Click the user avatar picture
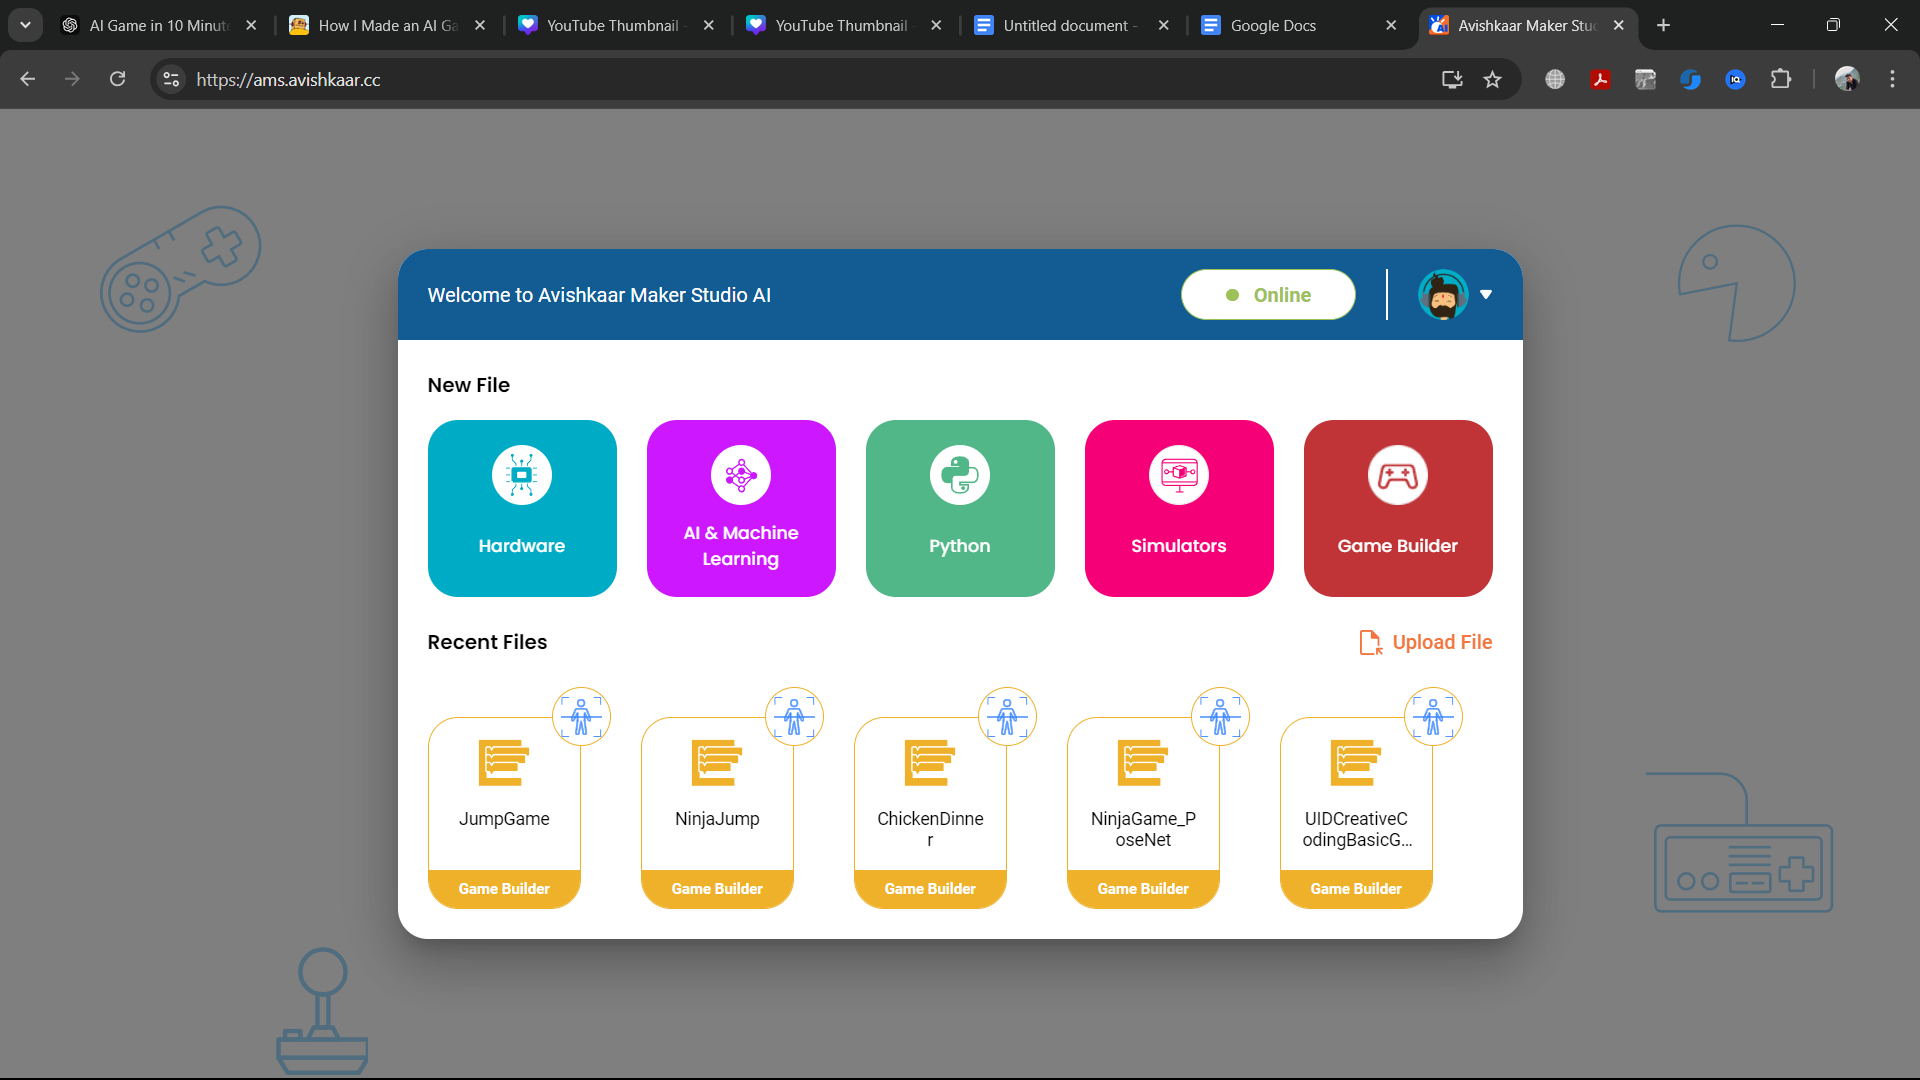1920x1080 pixels. tap(1443, 295)
